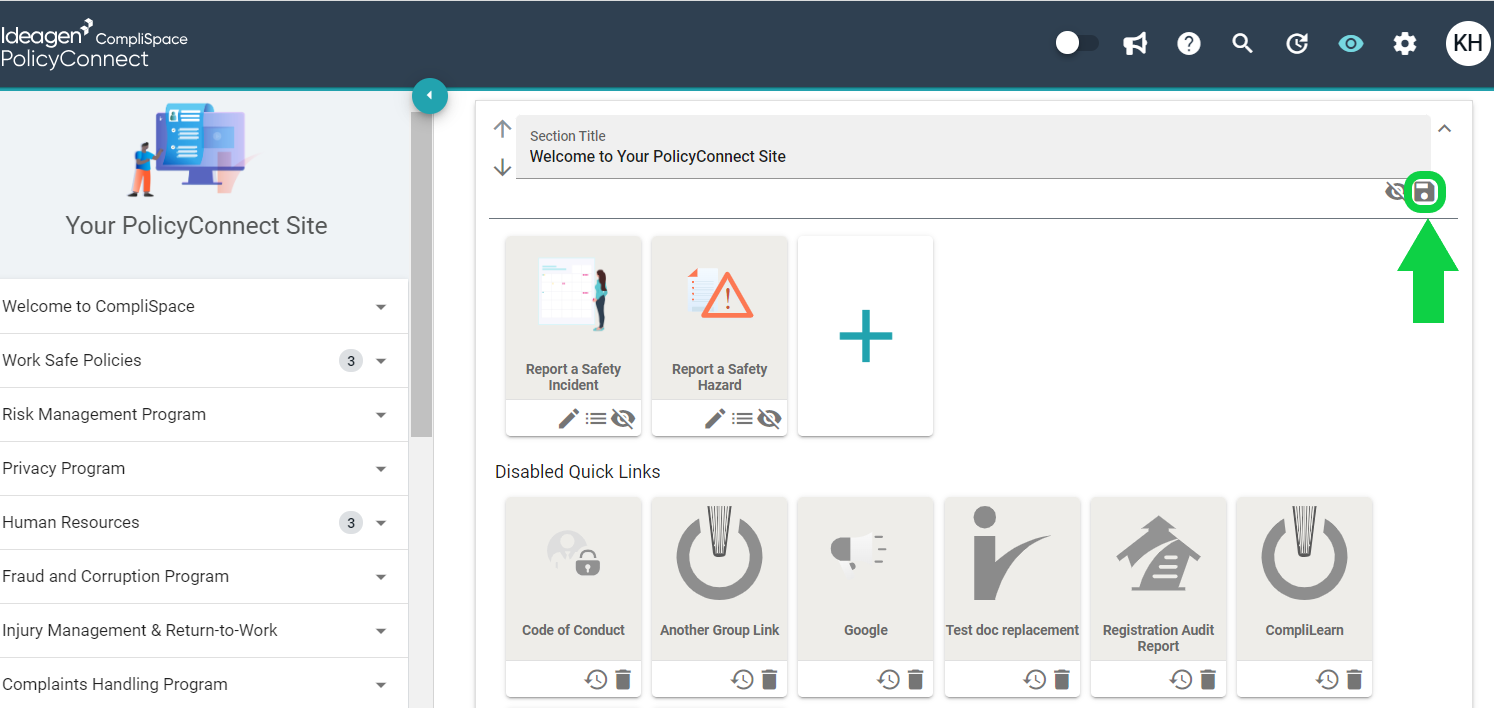Disable Report a Safety Incident via eye icon
1494x708 pixels.
623,418
